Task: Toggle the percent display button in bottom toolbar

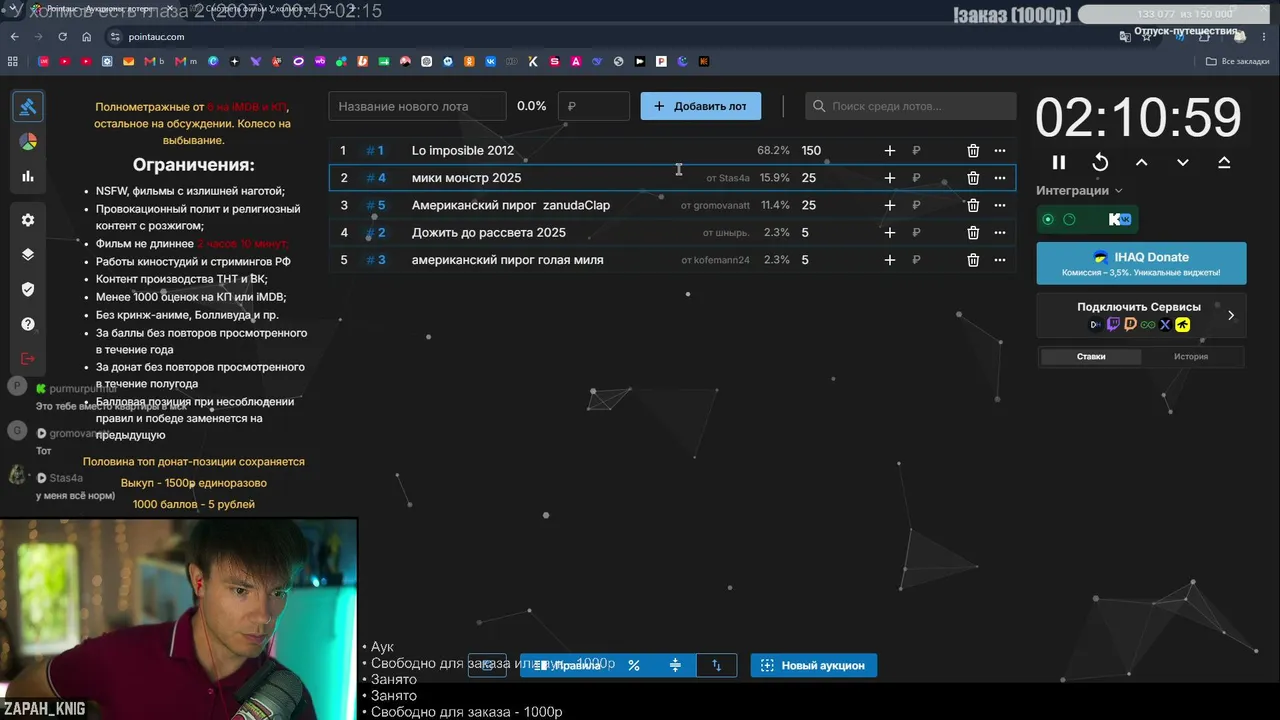Action: (x=634, y=665)
